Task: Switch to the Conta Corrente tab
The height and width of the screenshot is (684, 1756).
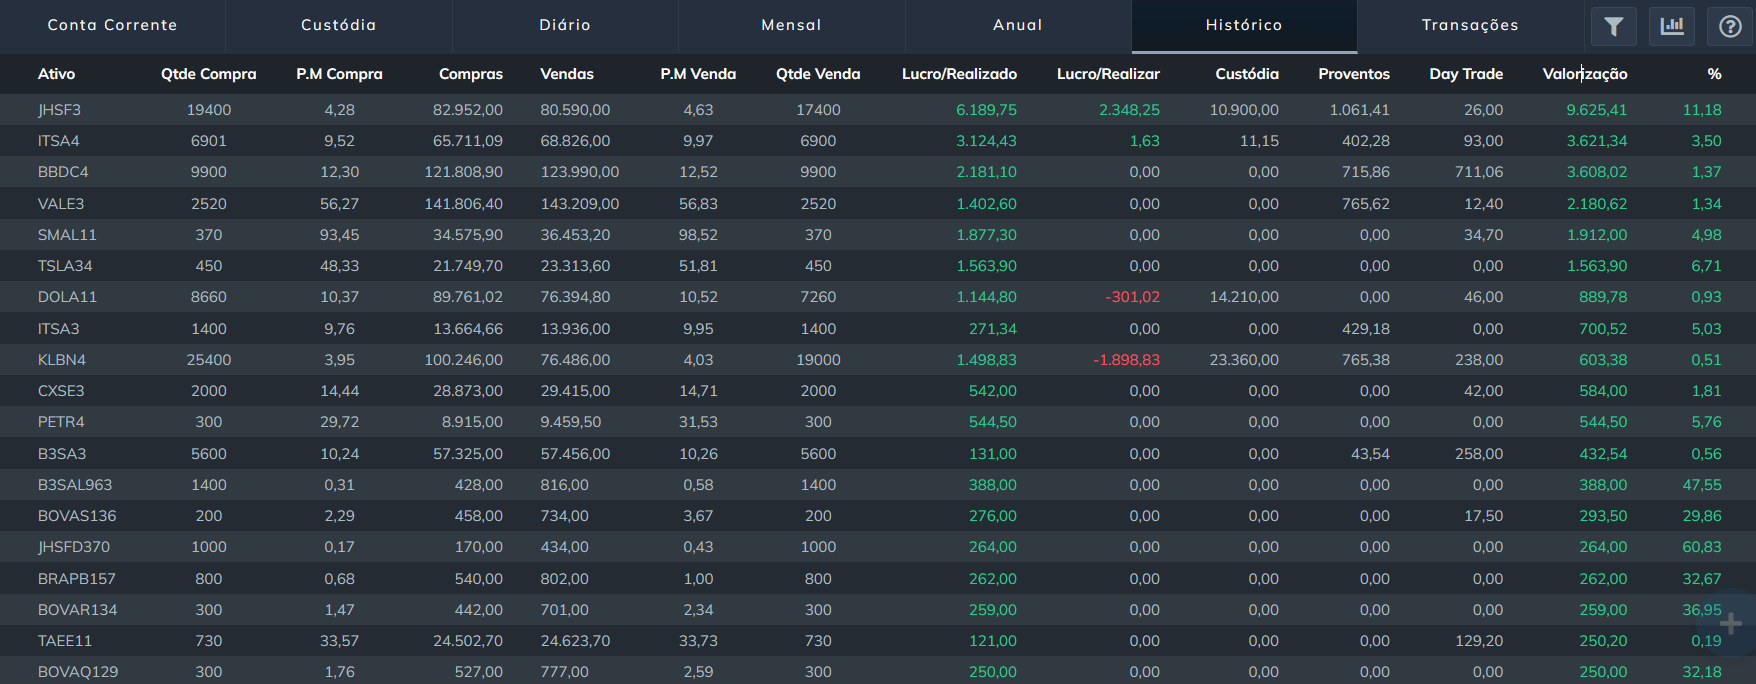Action: [112, 25]
